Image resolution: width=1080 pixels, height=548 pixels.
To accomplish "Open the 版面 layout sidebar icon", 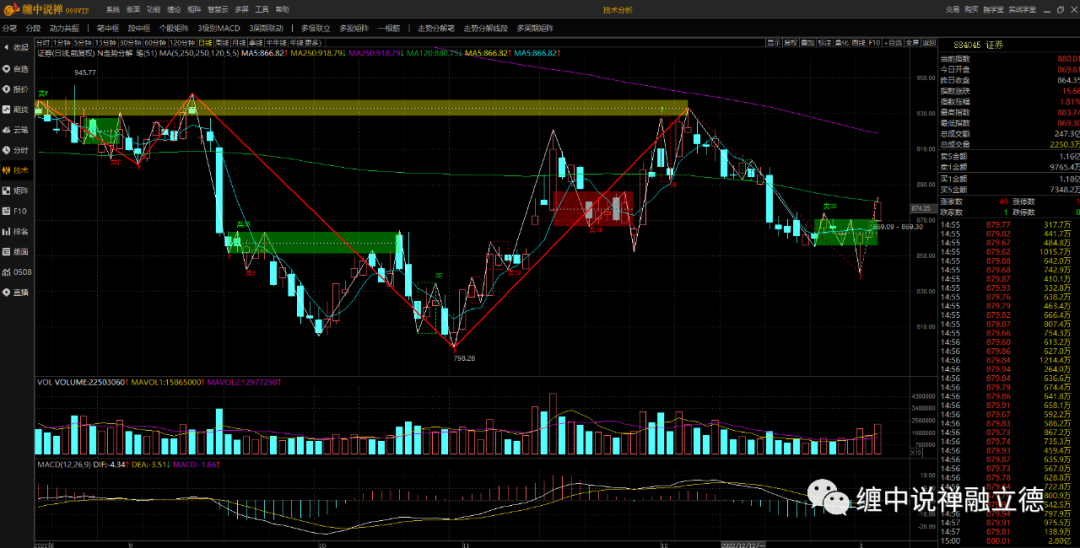I will 17,251.
